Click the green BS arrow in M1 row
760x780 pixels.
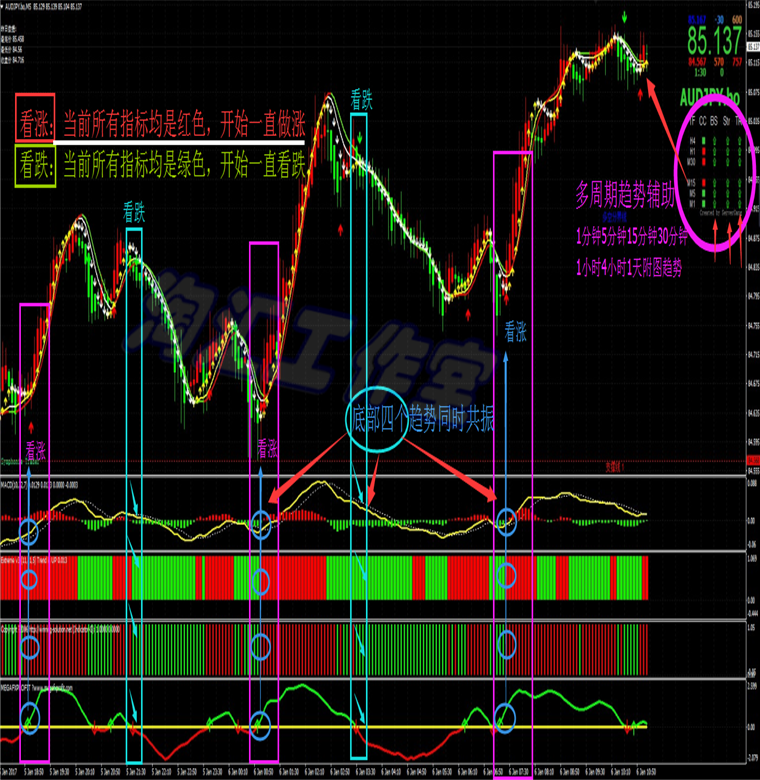tap(714, 204)
